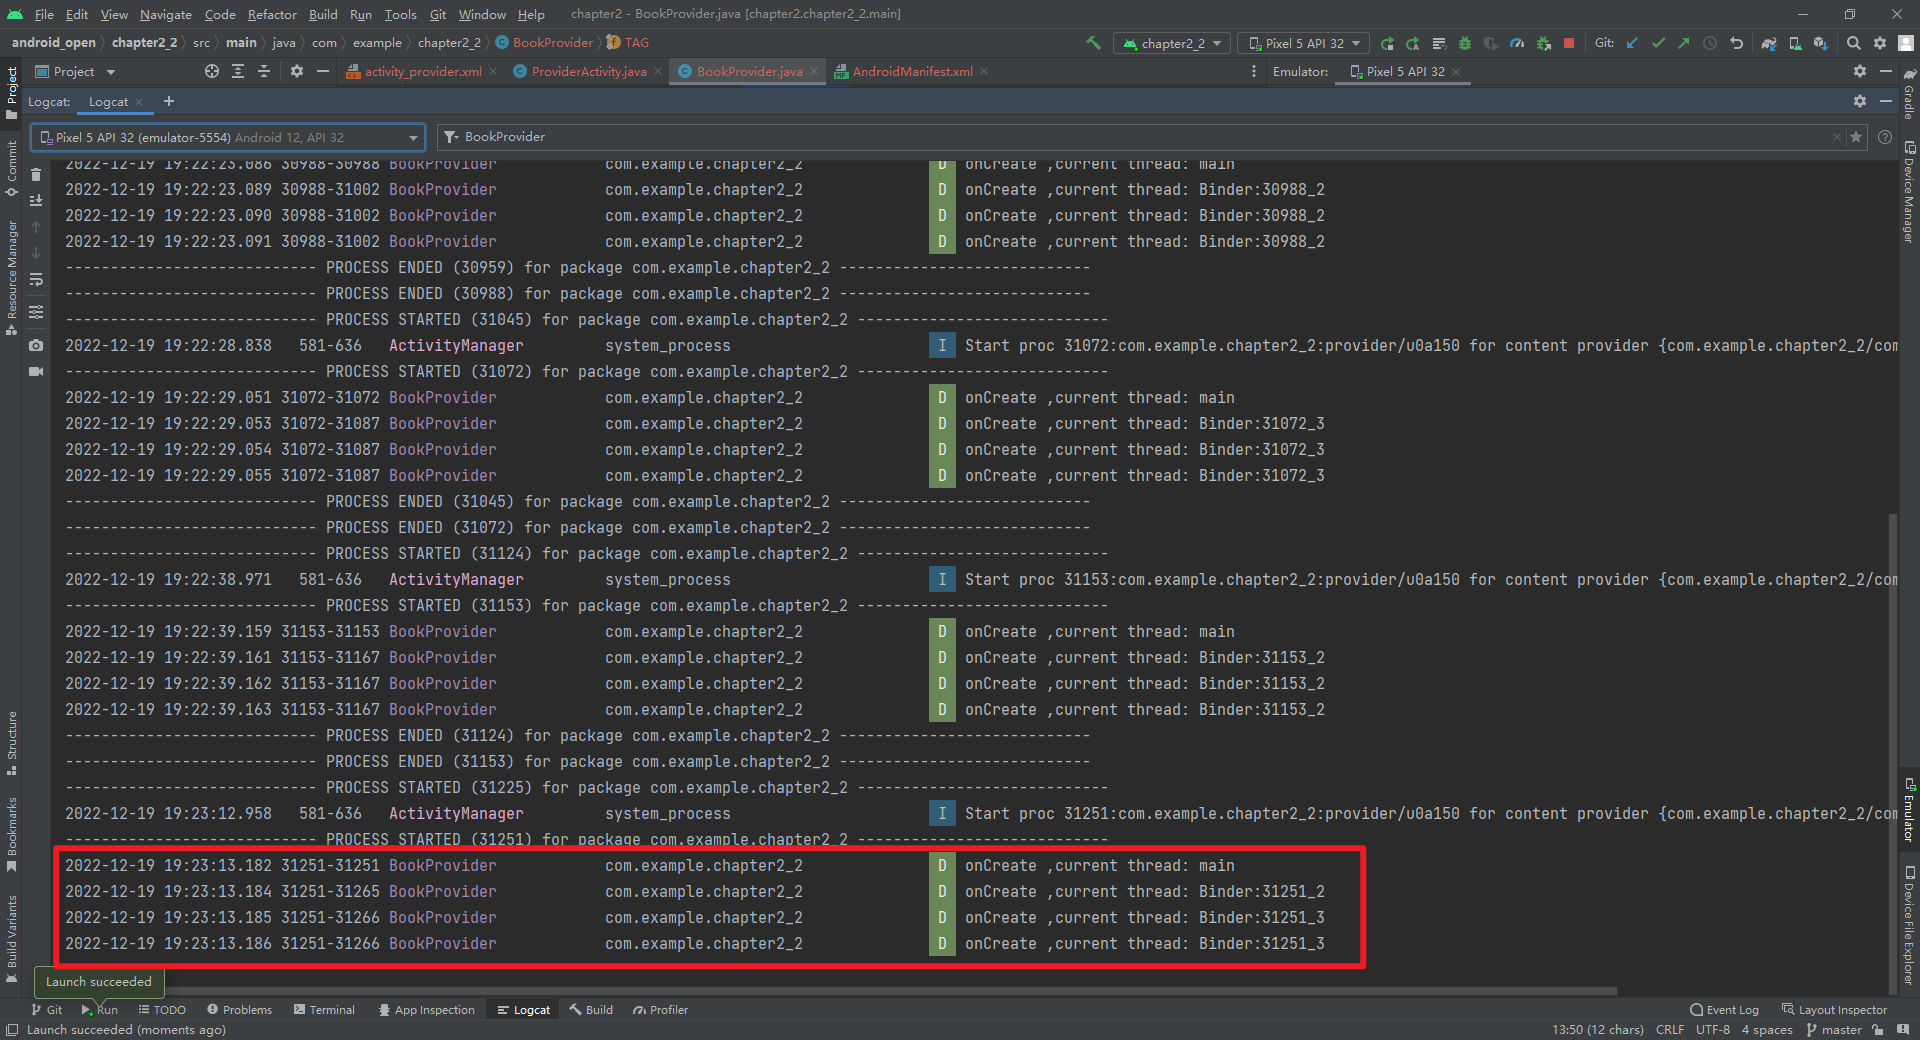Open the Profiler tool window
Image resolution: width=1920 pixels, height=1040 pixels.
pos(660,1010)
